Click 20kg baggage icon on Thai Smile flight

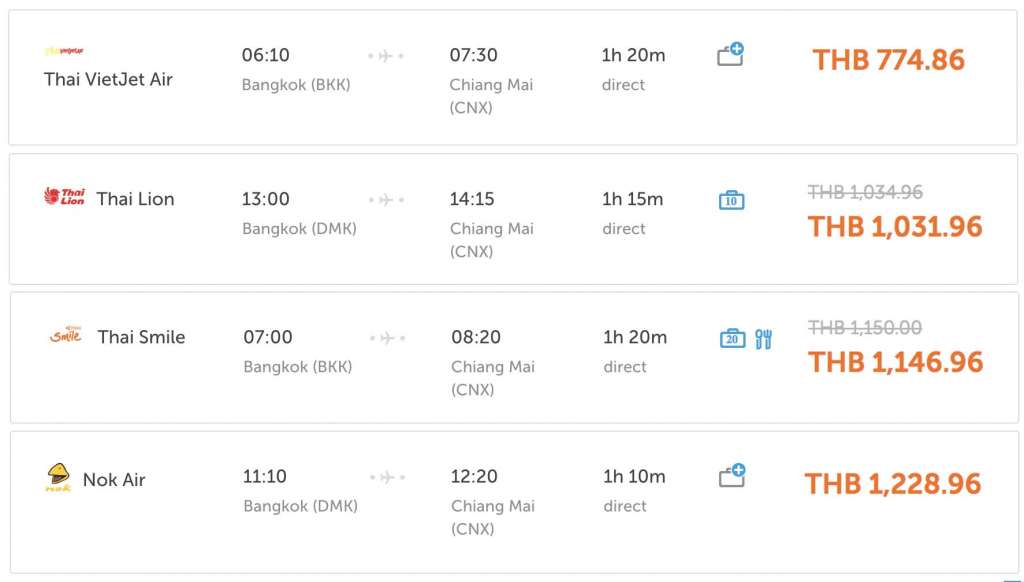coord(732,339)
